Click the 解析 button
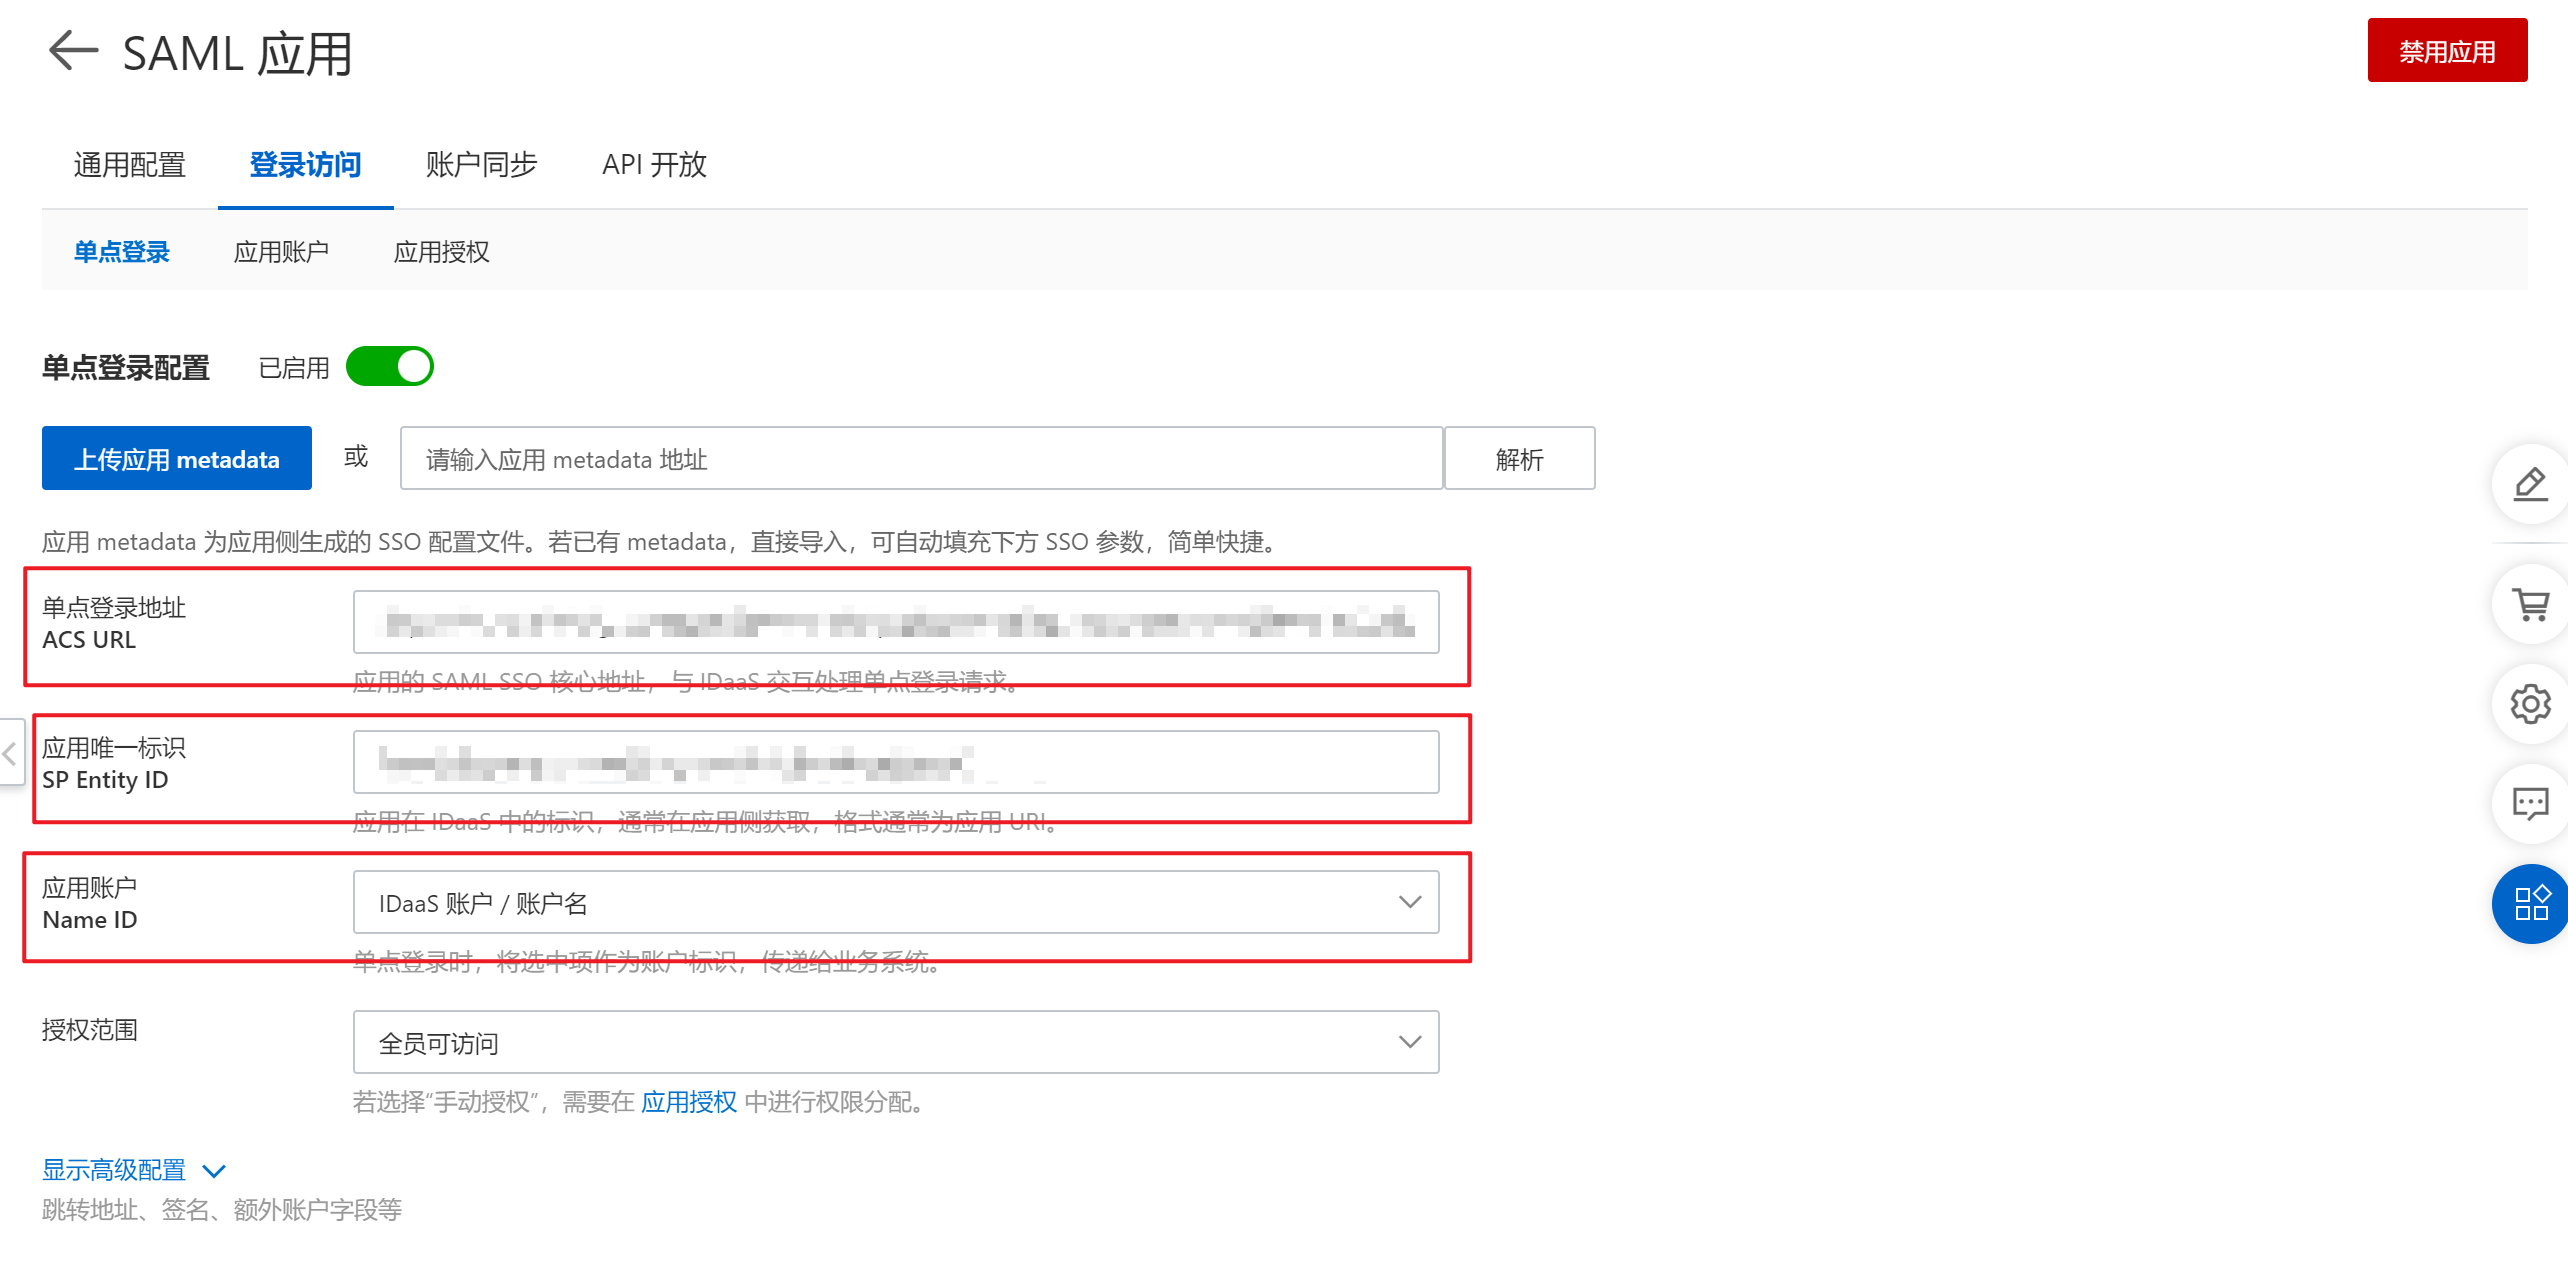This screenshot has width=2568, height=1267. point(1518,459)
